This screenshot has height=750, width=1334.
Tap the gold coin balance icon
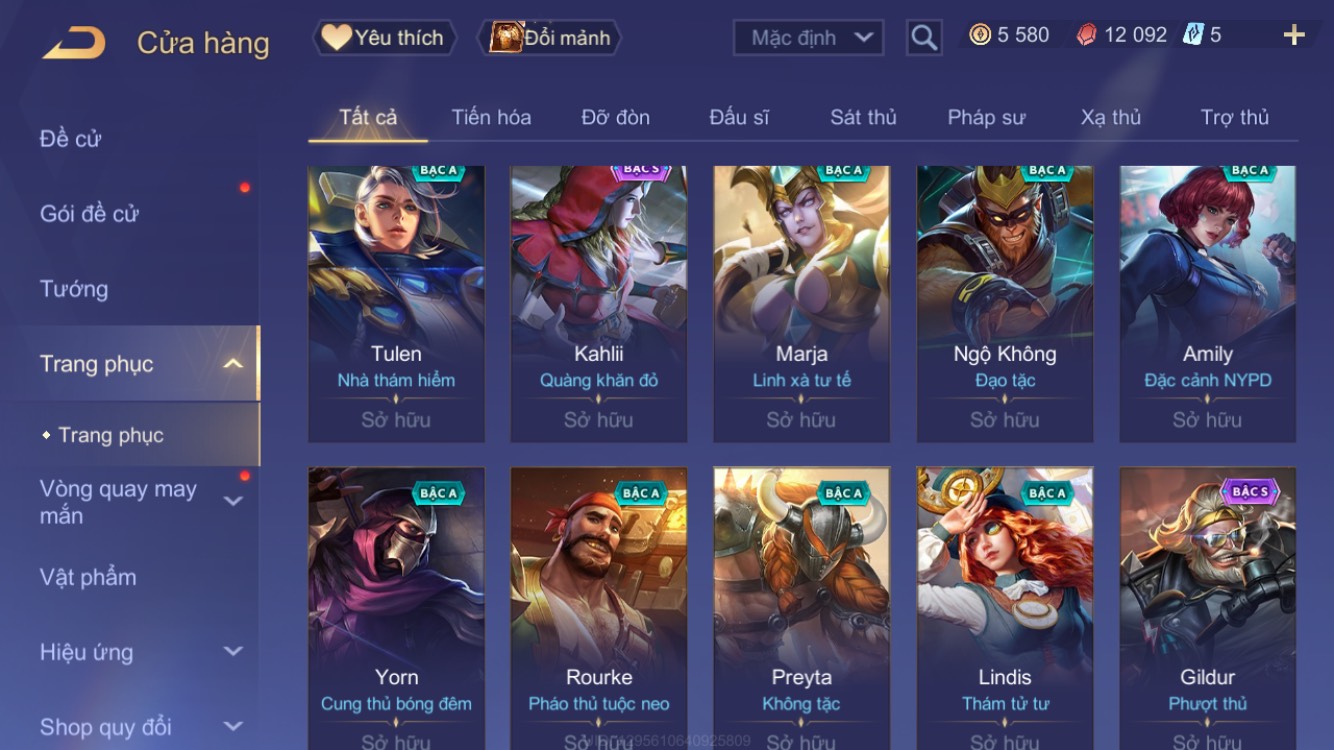[x=980, y=35]
